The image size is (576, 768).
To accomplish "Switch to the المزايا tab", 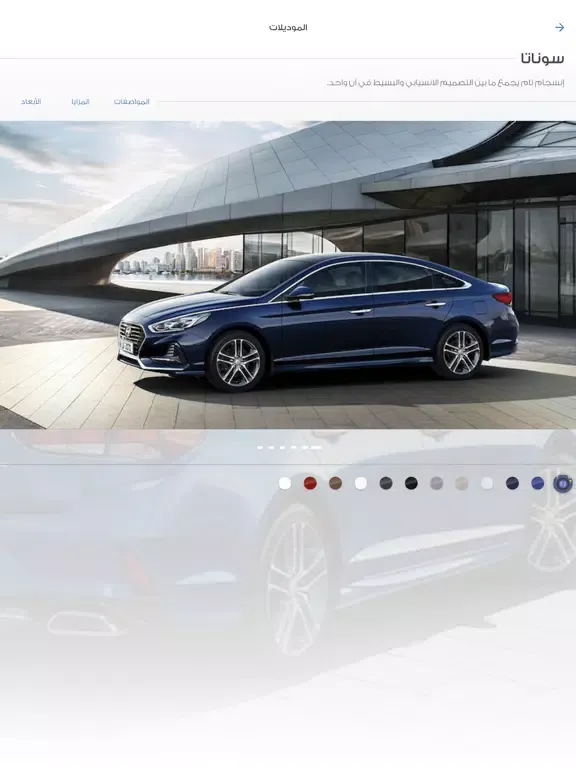I will coord(80,101).
